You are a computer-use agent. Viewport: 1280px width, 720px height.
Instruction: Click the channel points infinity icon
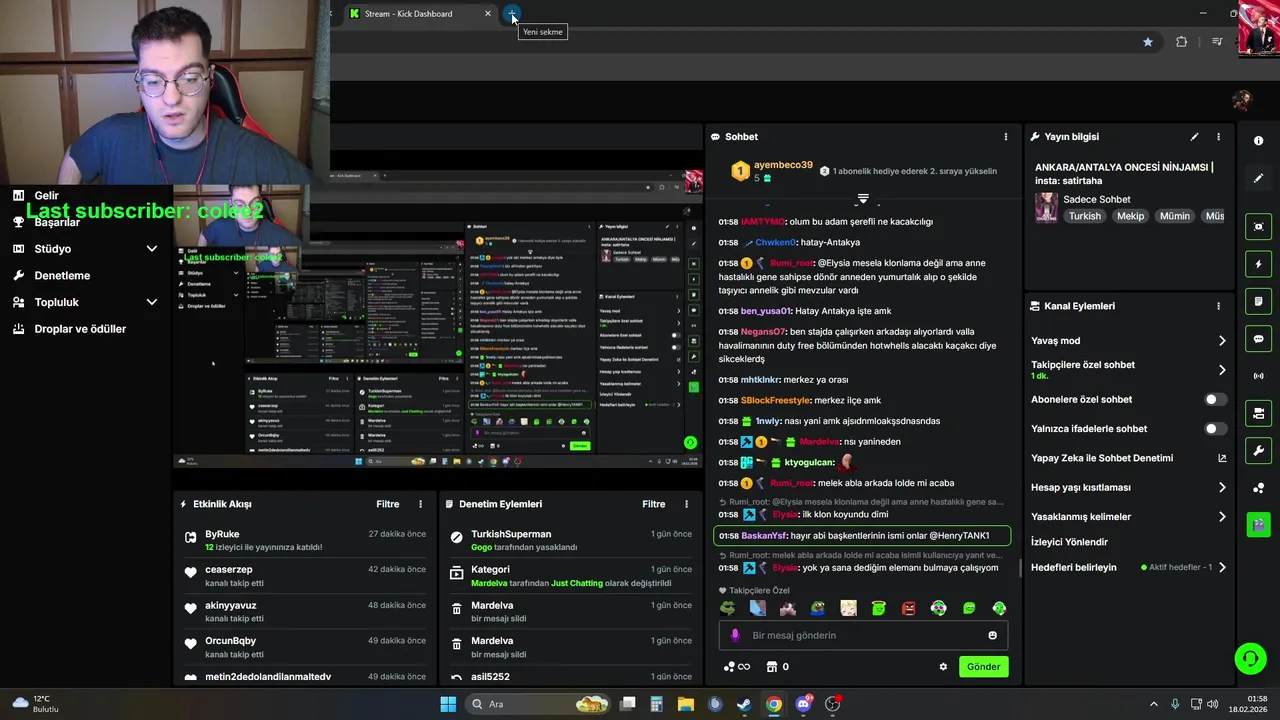click(x=736, y=667)
